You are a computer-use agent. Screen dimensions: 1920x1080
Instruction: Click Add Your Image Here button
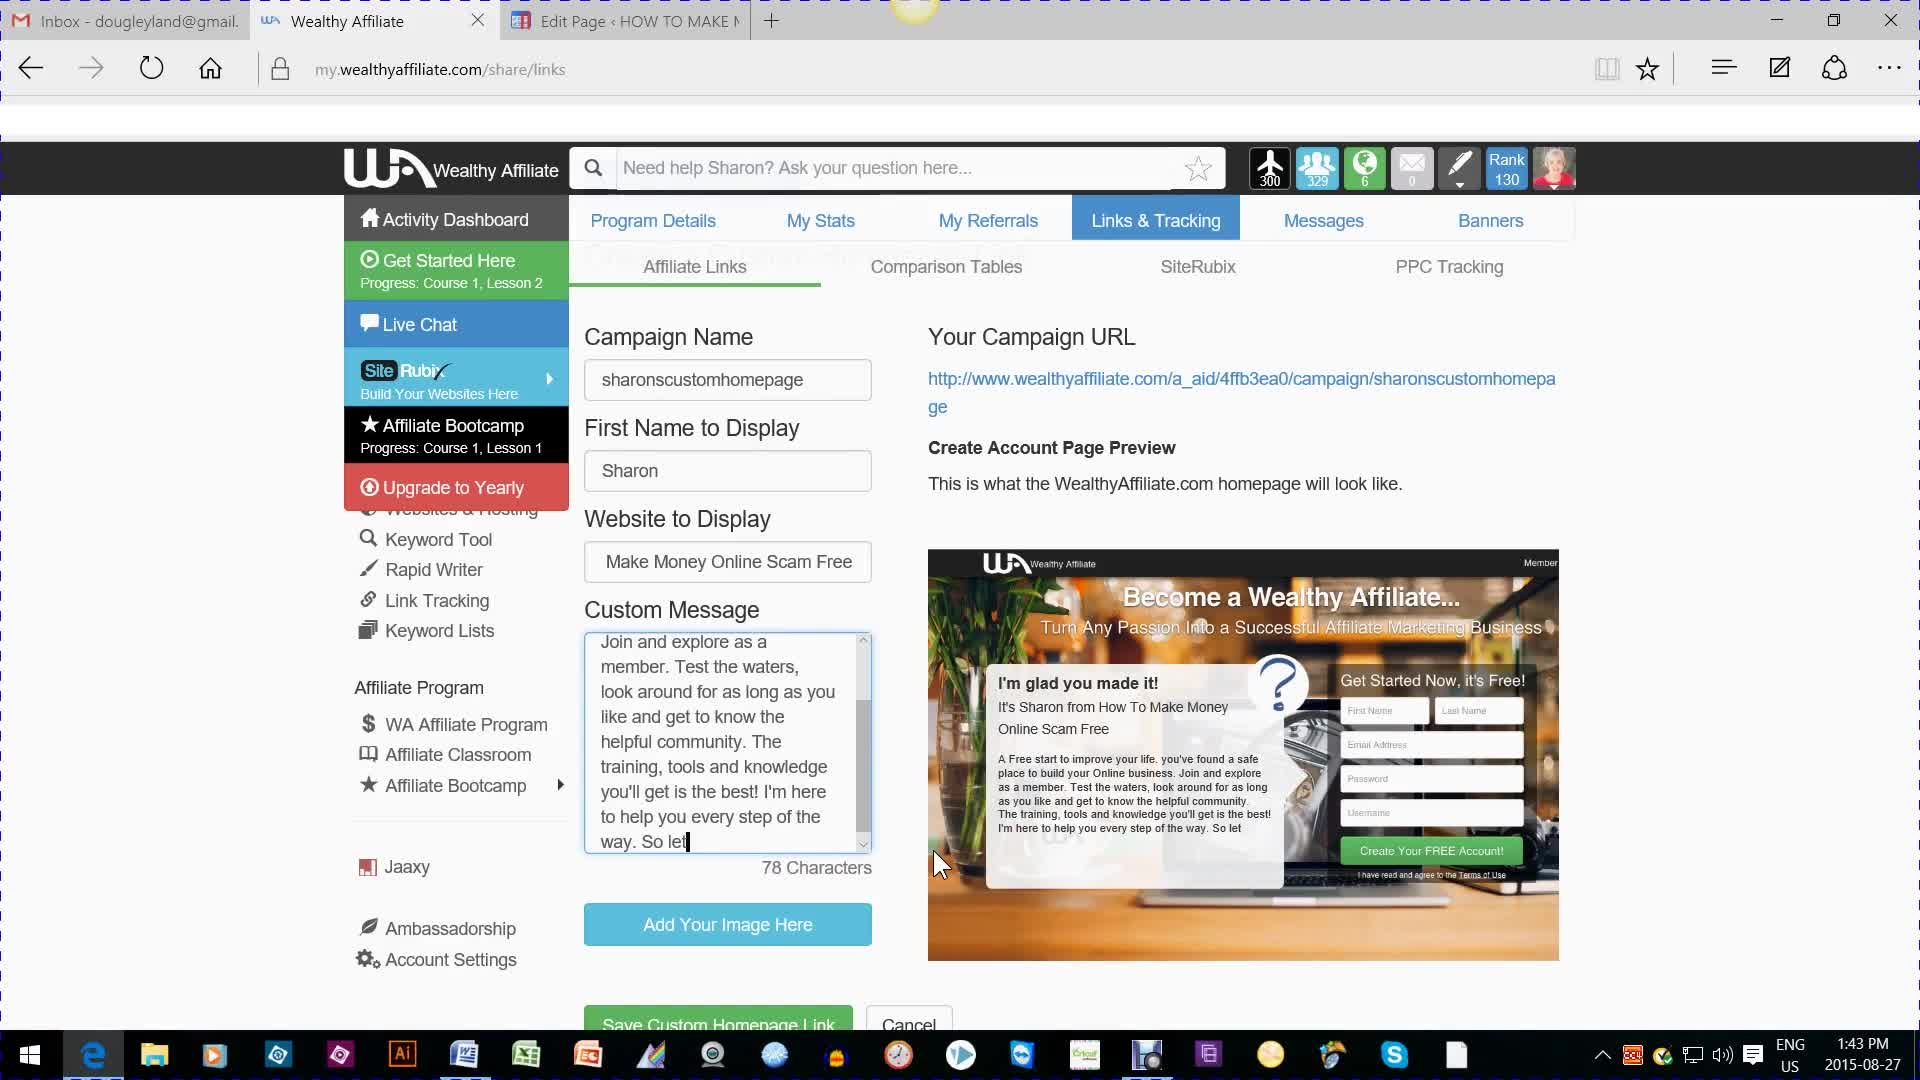click(x=728, y=924)
